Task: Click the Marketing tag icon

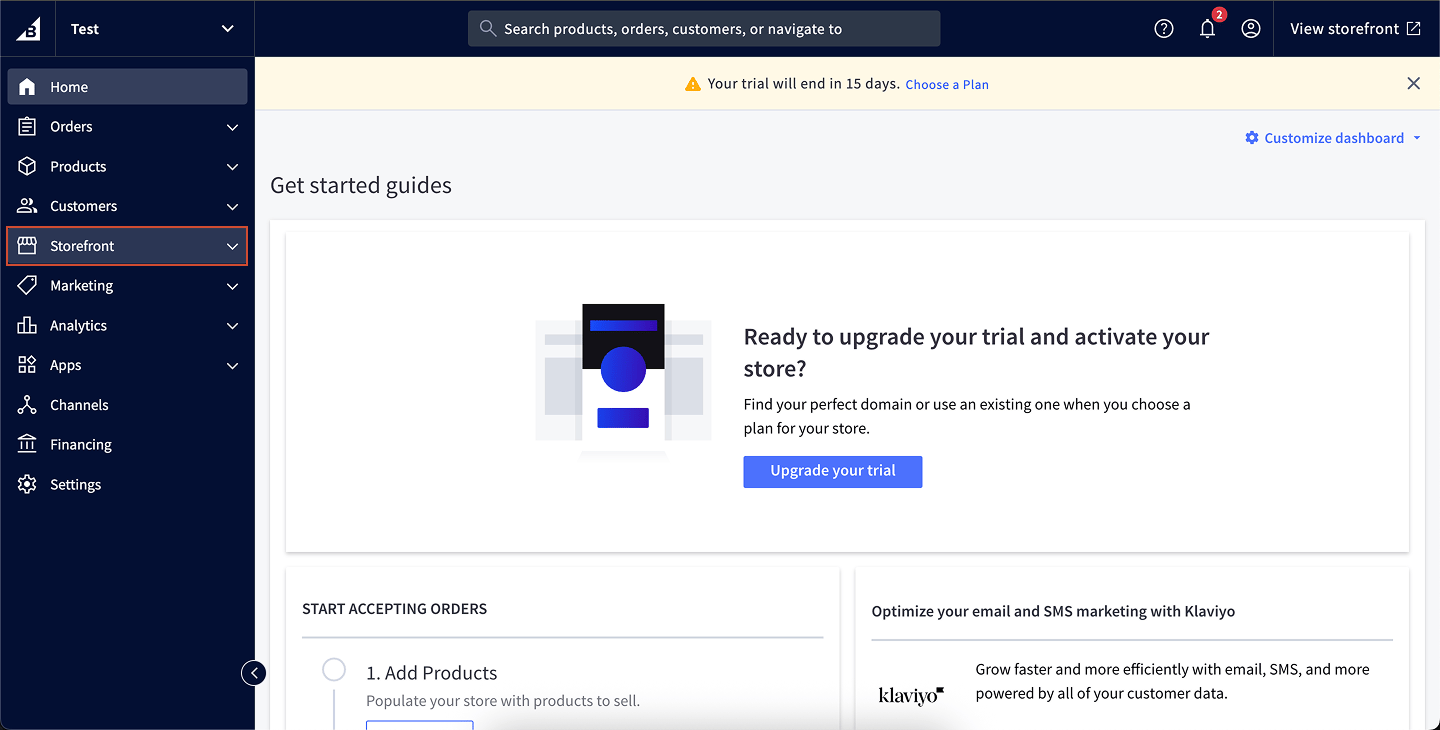Action: pyautogui.click(x=27, y=286)
